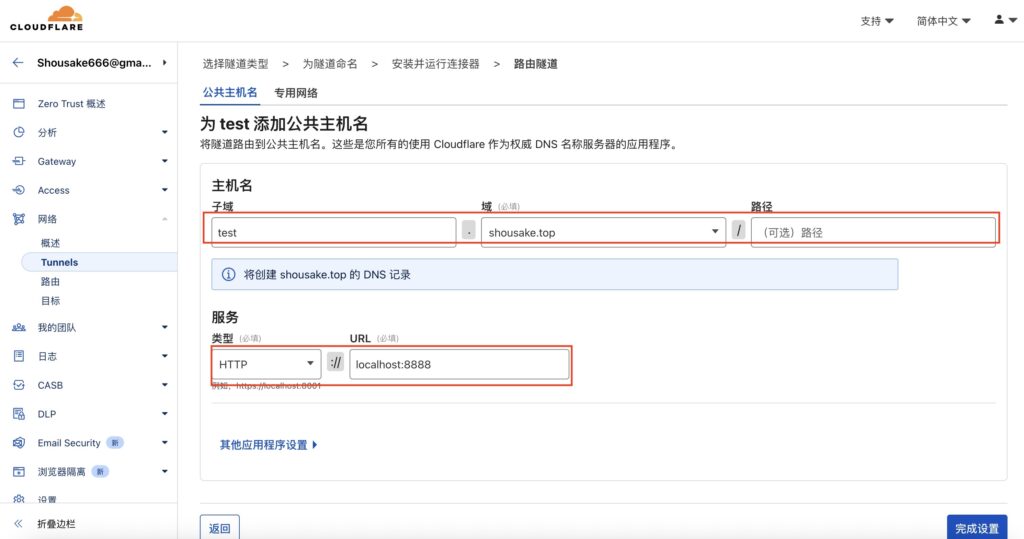Click the 返回 button

click(x=219, y=528)
